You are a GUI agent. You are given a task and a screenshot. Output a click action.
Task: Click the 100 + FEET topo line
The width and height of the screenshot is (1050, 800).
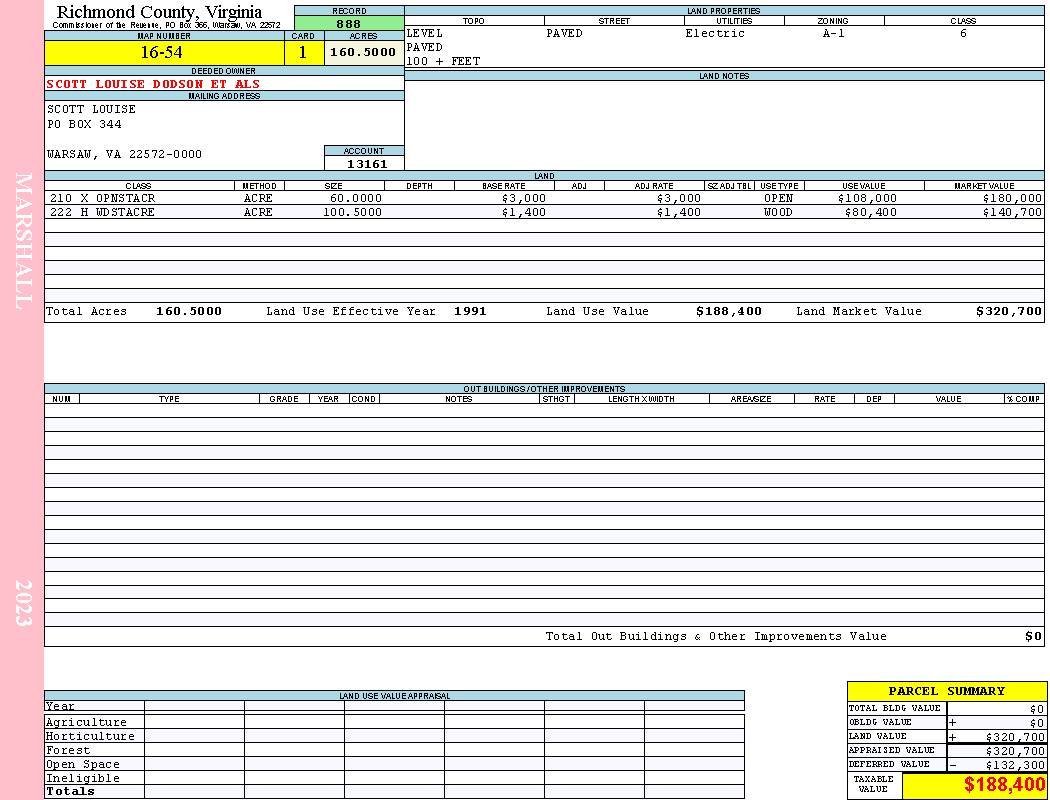click(x=443, y=62)
